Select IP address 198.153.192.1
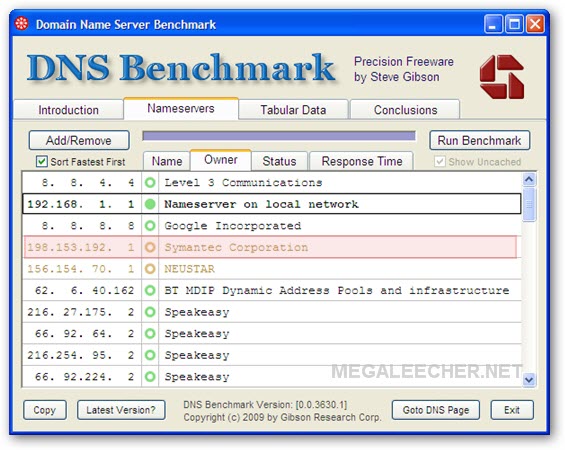Viewport: 565px width, 450px height. [x=81, y=247]
